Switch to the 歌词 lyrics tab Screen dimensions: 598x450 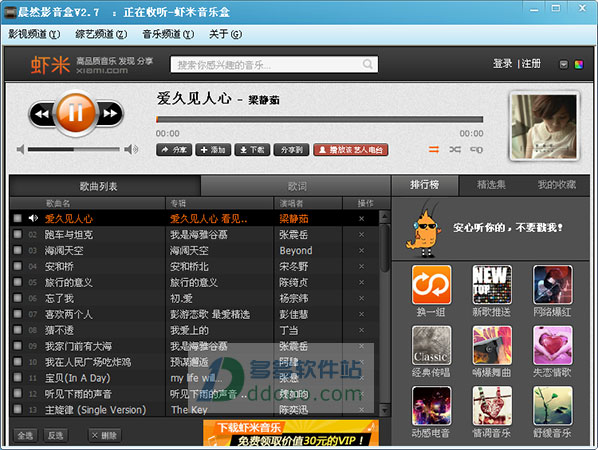pyautogui.click(x=296, y=186)
